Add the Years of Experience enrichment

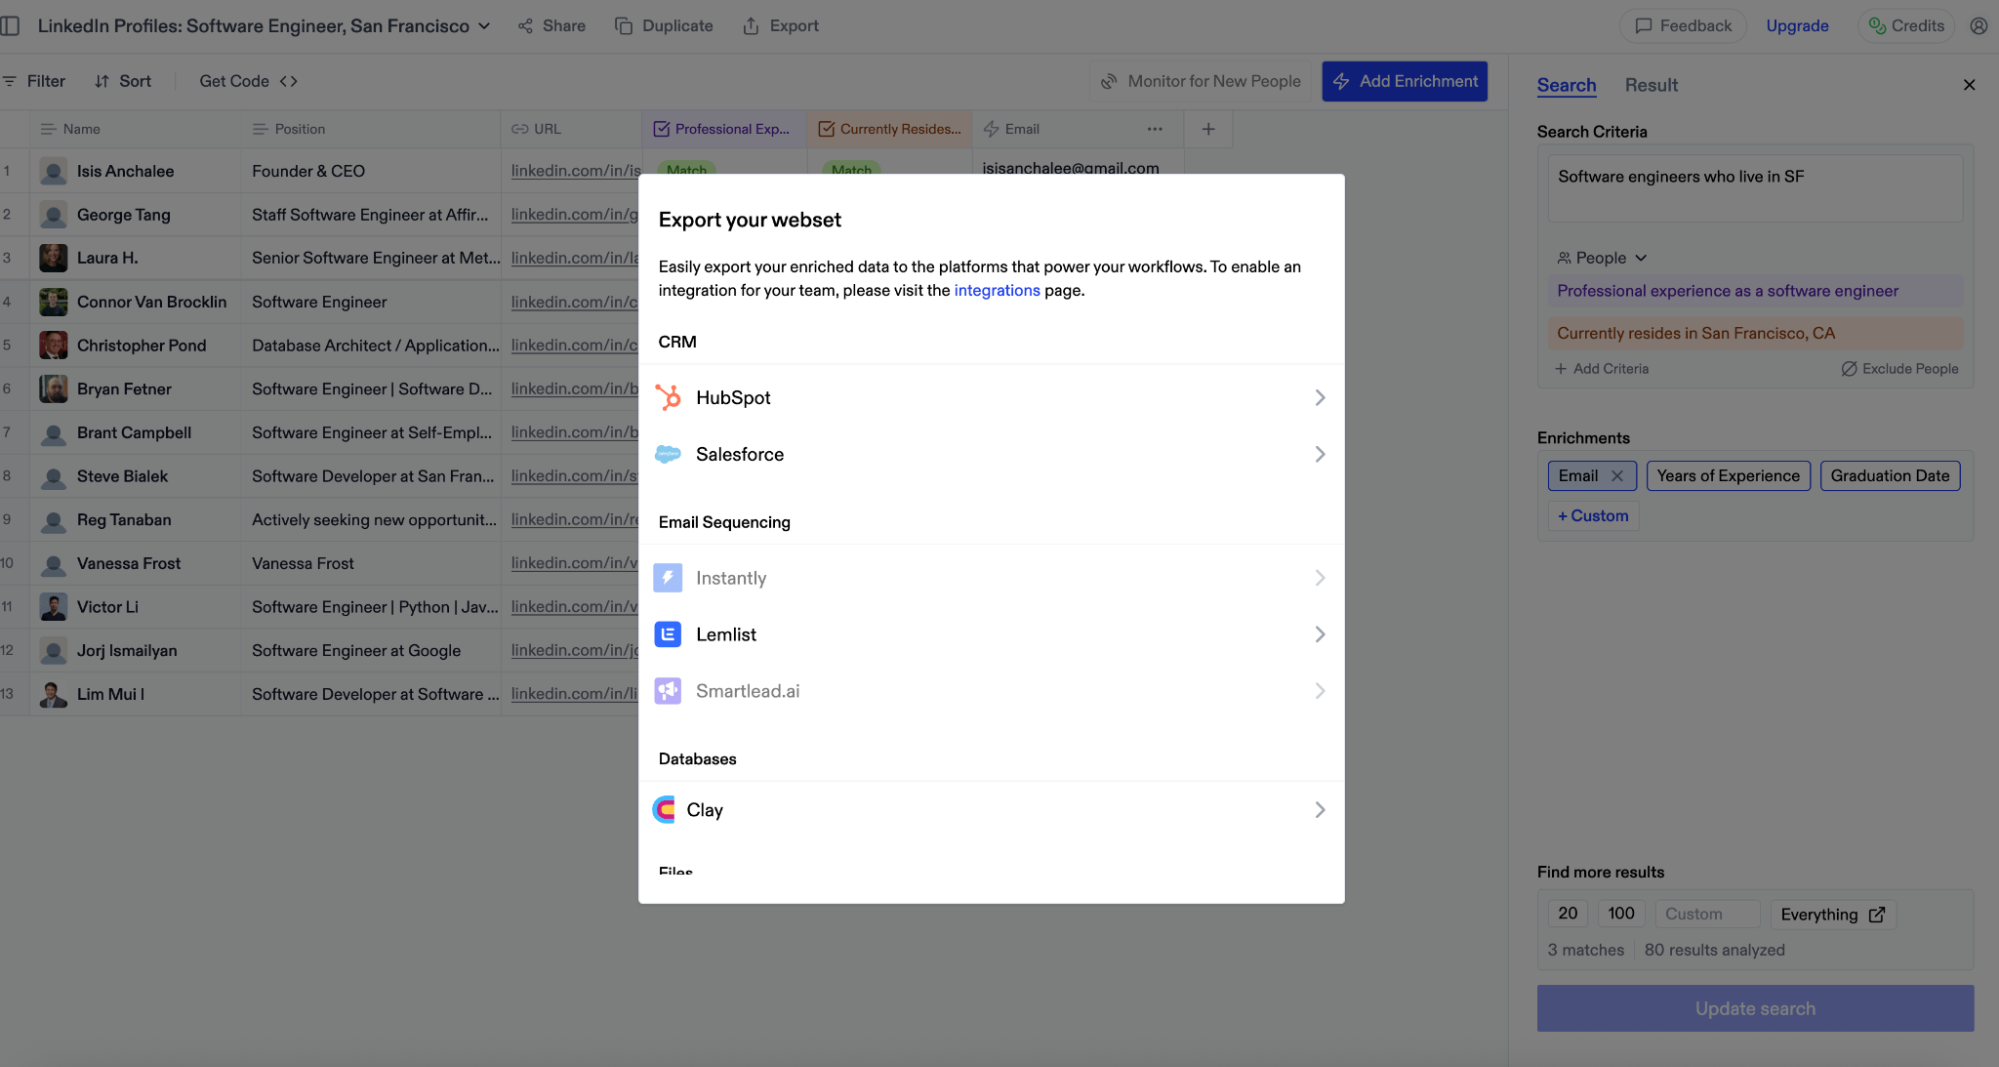[x=1727, y=476]
